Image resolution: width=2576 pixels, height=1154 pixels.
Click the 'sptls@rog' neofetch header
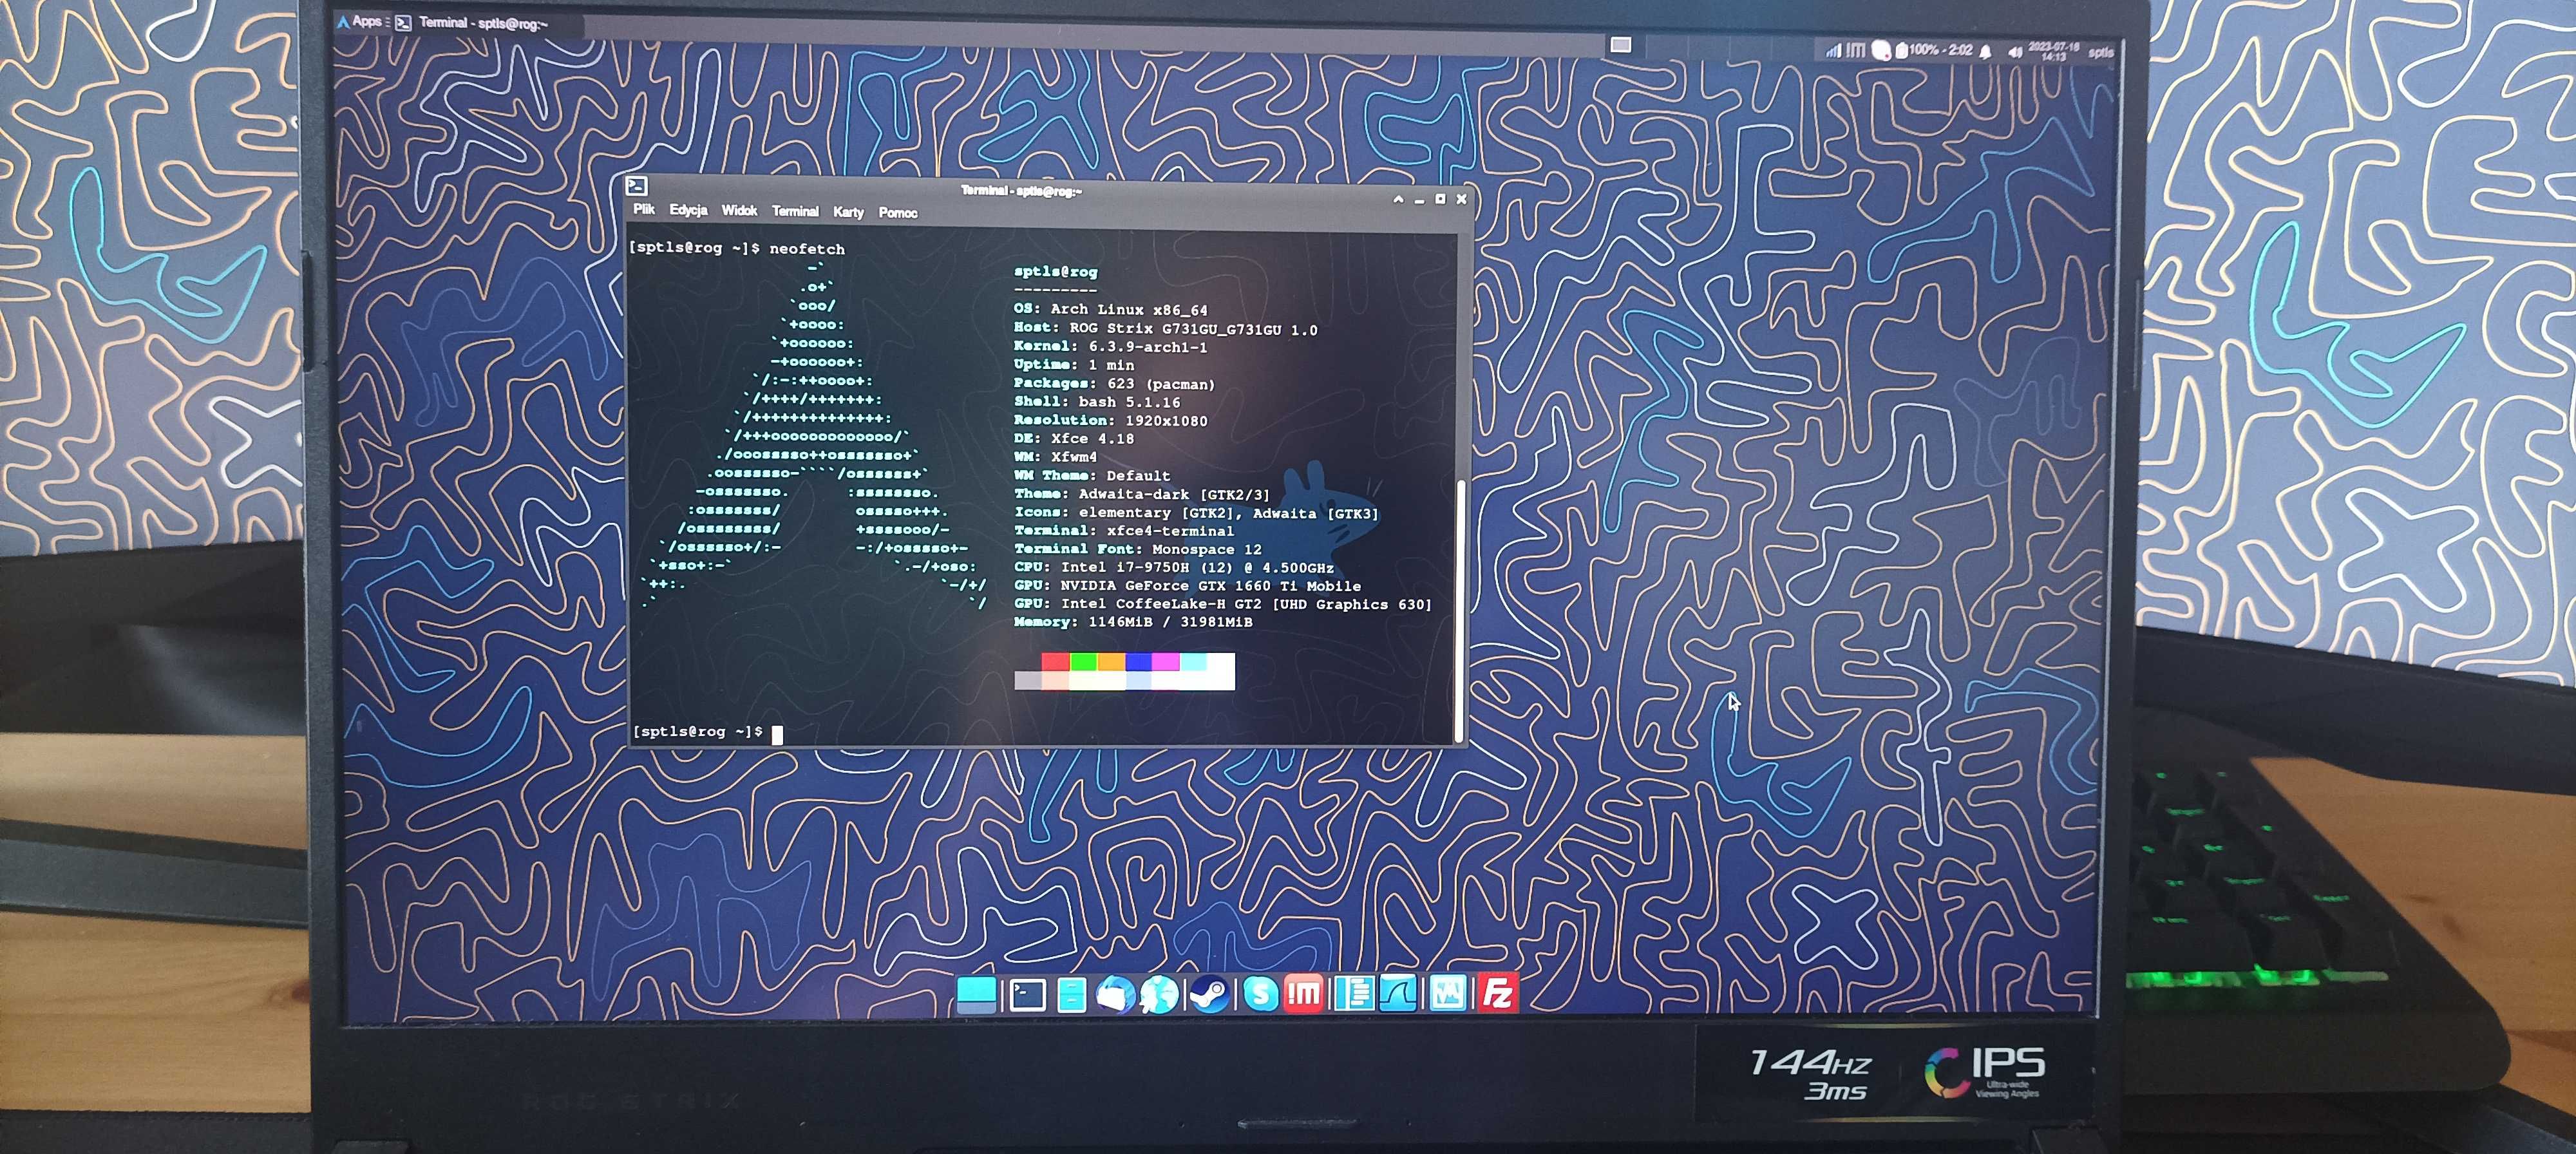[1055, 272]
